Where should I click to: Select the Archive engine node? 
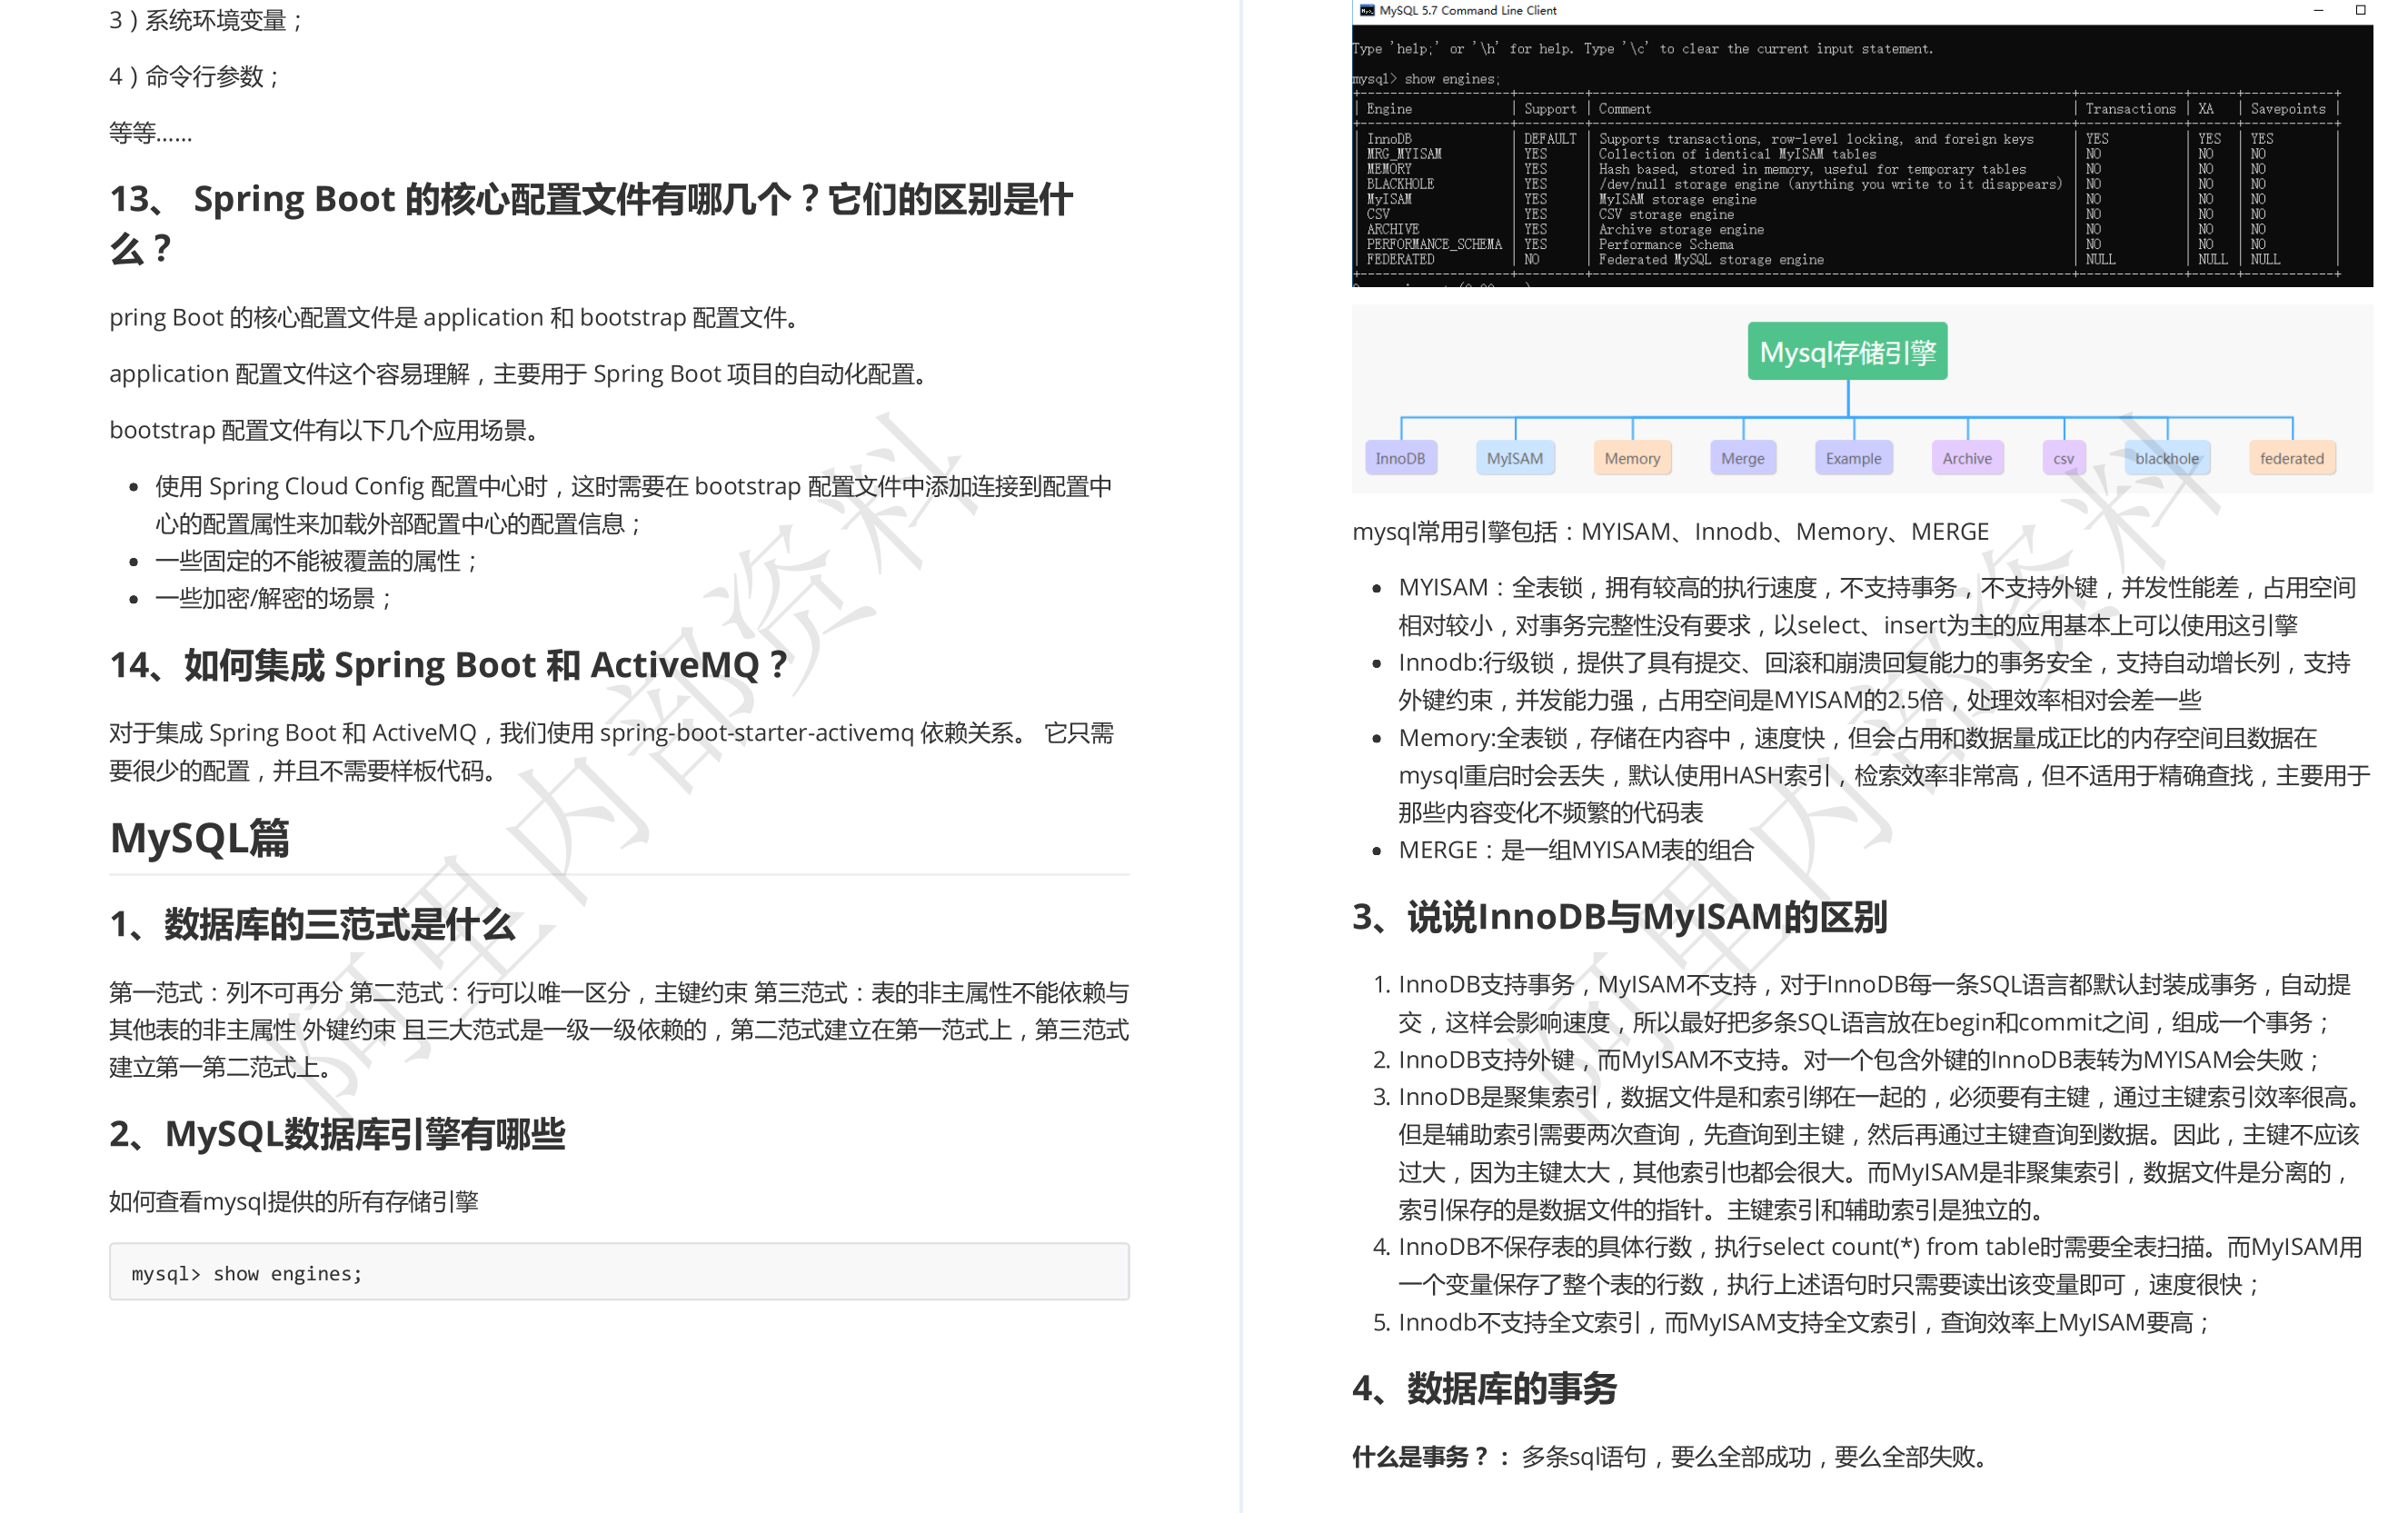click(x=1967, y=458)
